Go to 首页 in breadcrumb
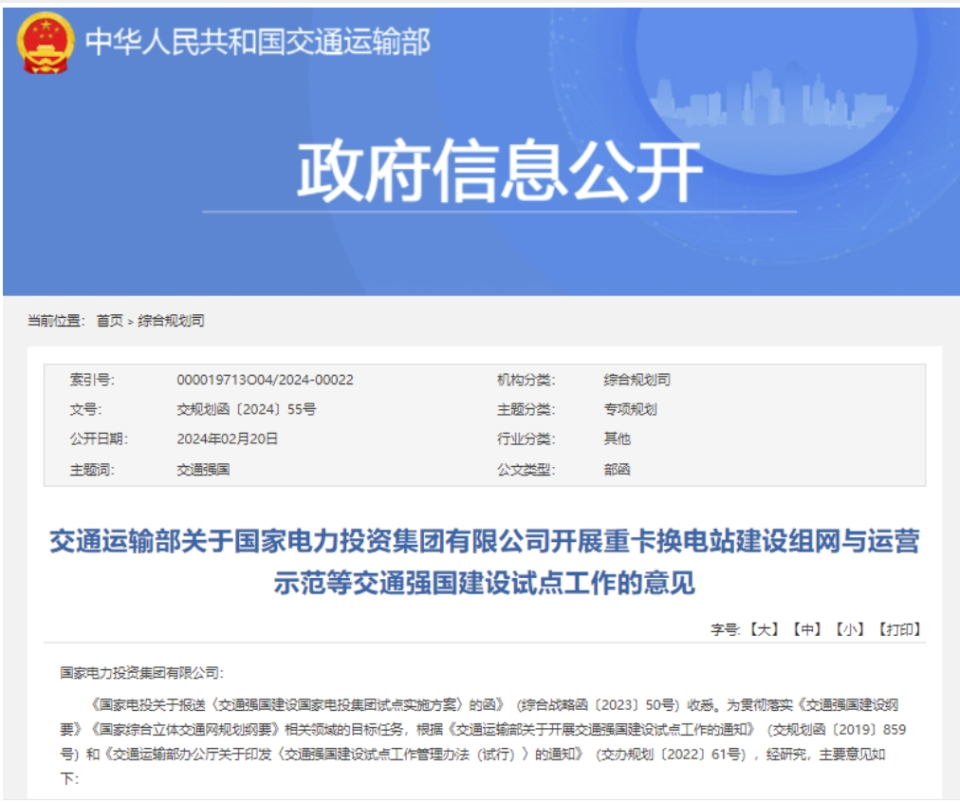 [x=110, y=321]
